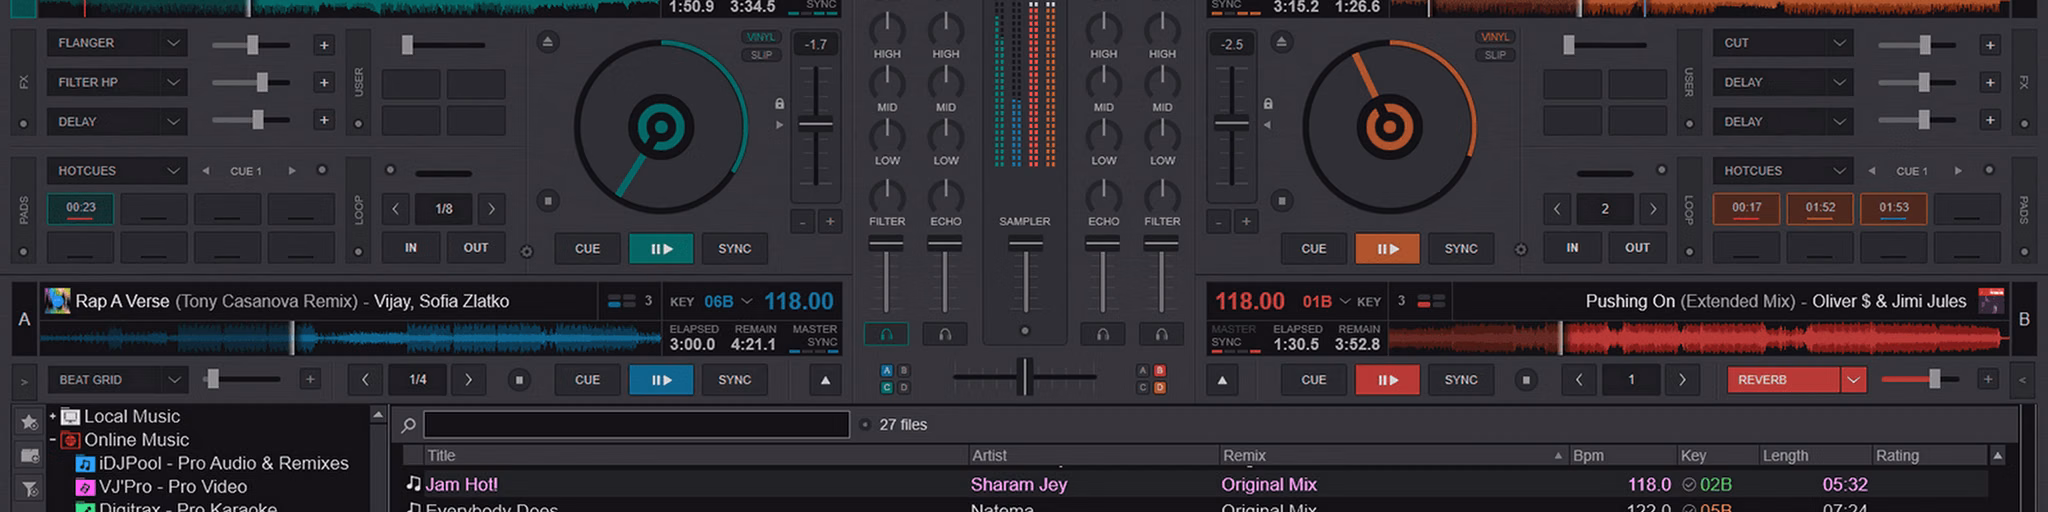Screen dimensions: 2048x512
Task: Toggle play/pause on the orange deck
Action: (1387, 249)
